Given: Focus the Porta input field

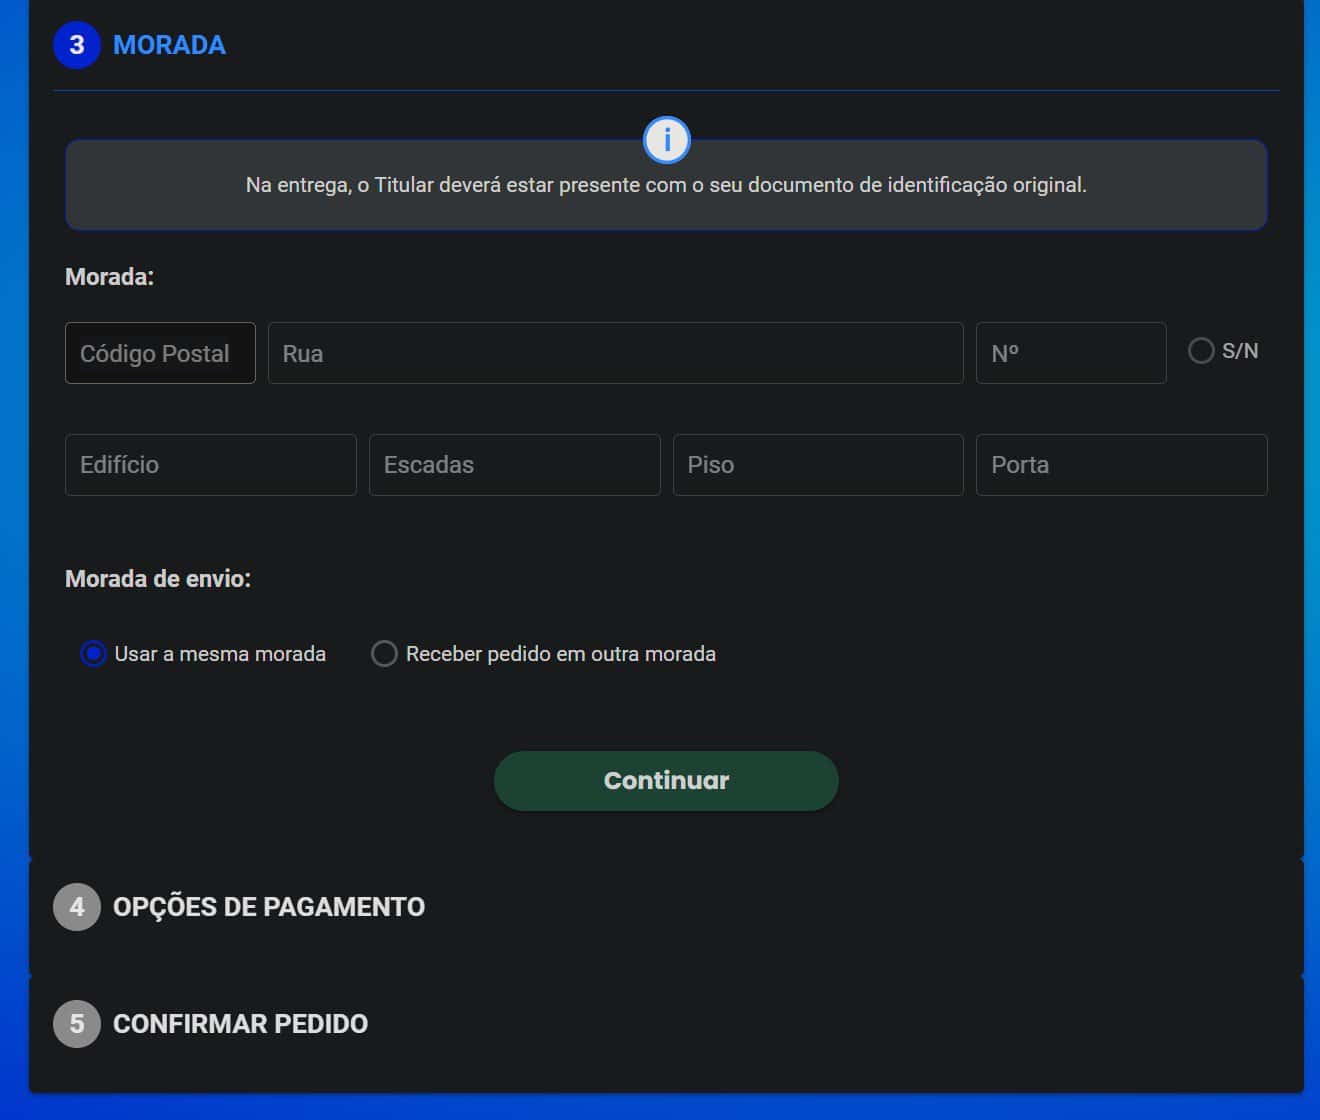Looking at the screenshot, I should pyautogui.click(x=1122, y=465).
